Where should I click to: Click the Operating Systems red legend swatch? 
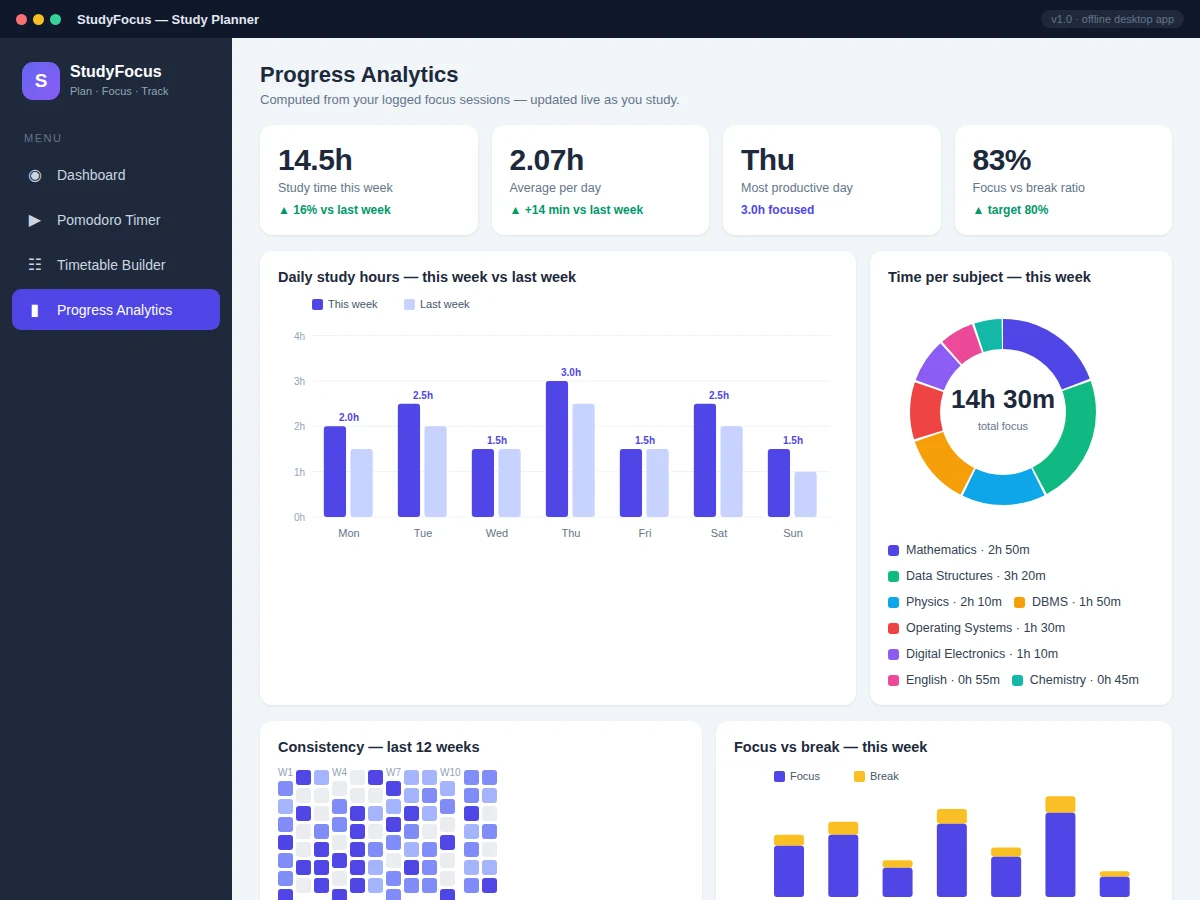point(893,628)
